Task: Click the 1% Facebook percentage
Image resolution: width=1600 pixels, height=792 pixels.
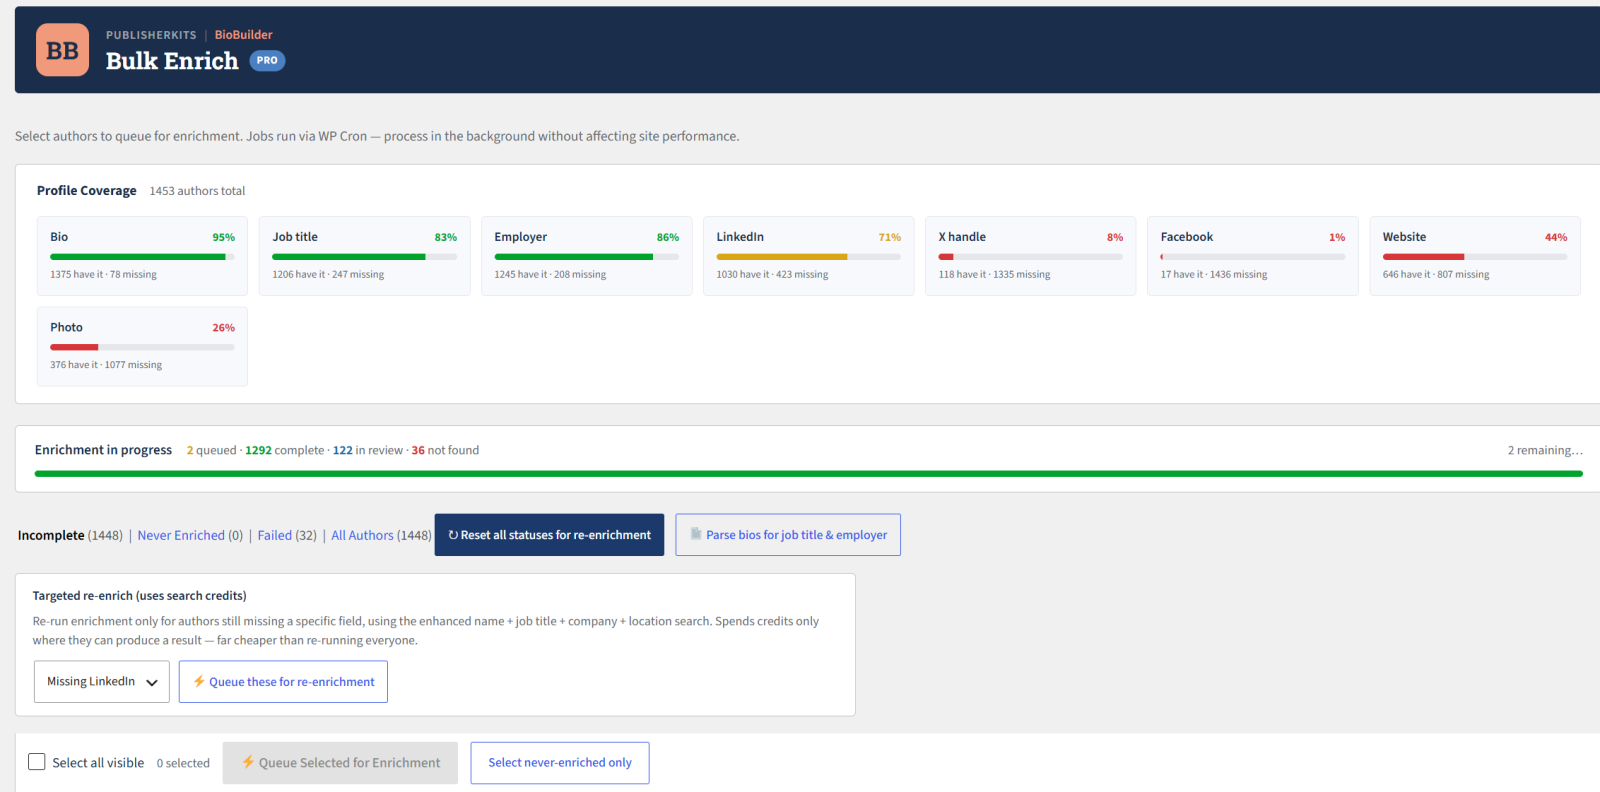Action: [1336, 237]
